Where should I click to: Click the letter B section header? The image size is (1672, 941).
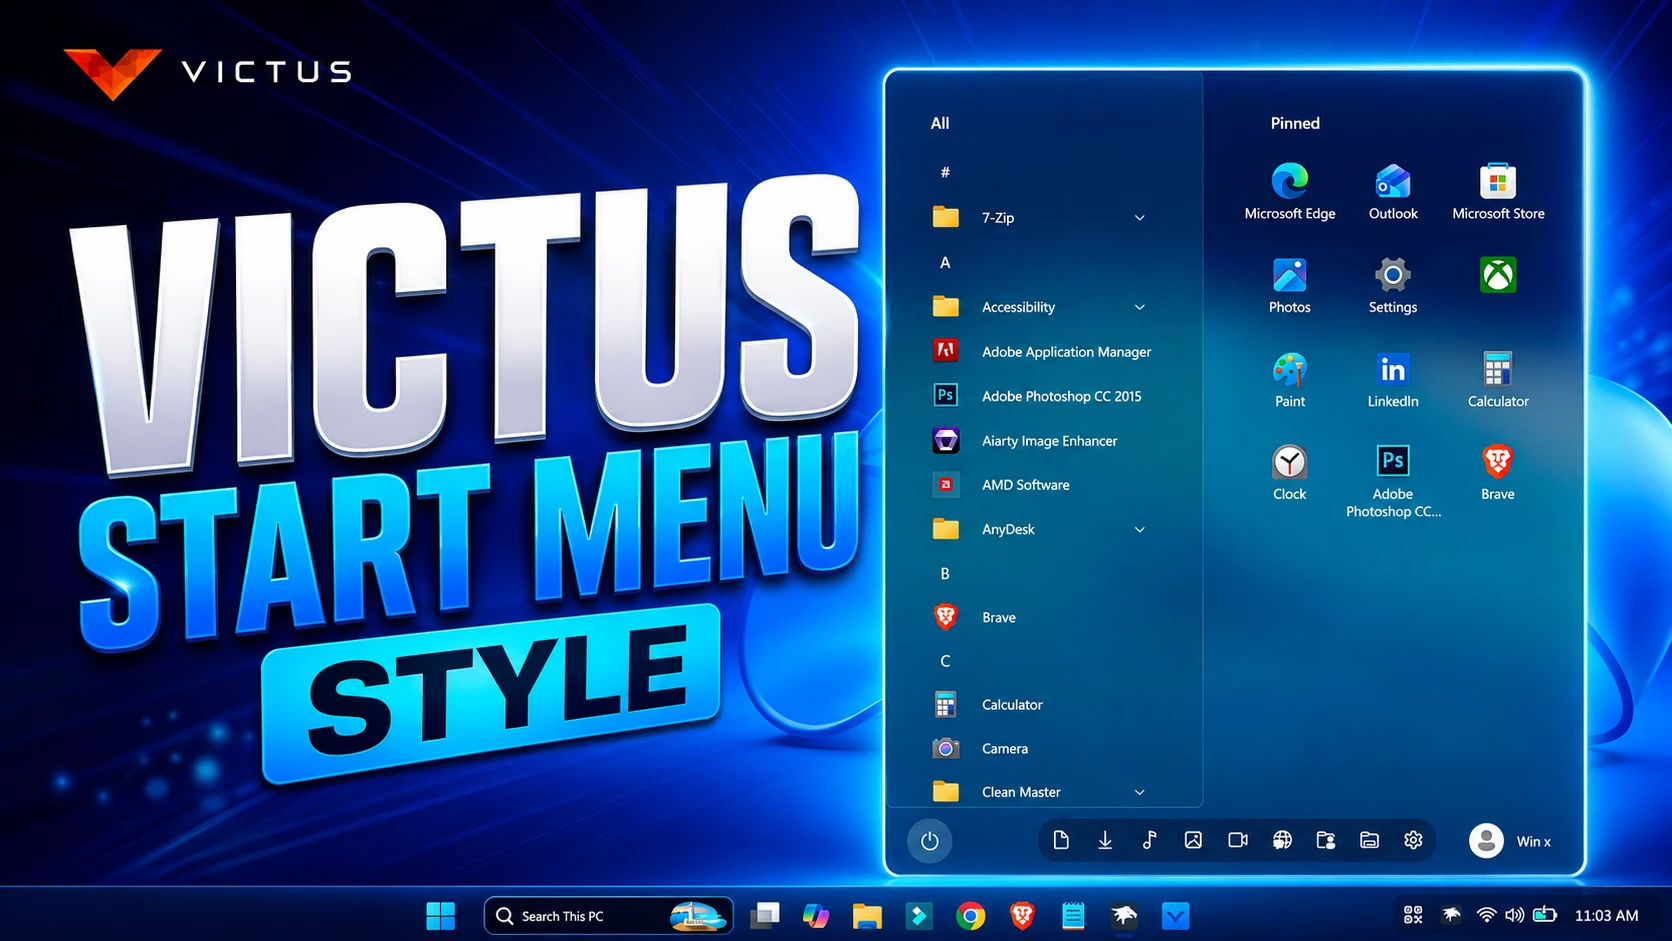945,573
